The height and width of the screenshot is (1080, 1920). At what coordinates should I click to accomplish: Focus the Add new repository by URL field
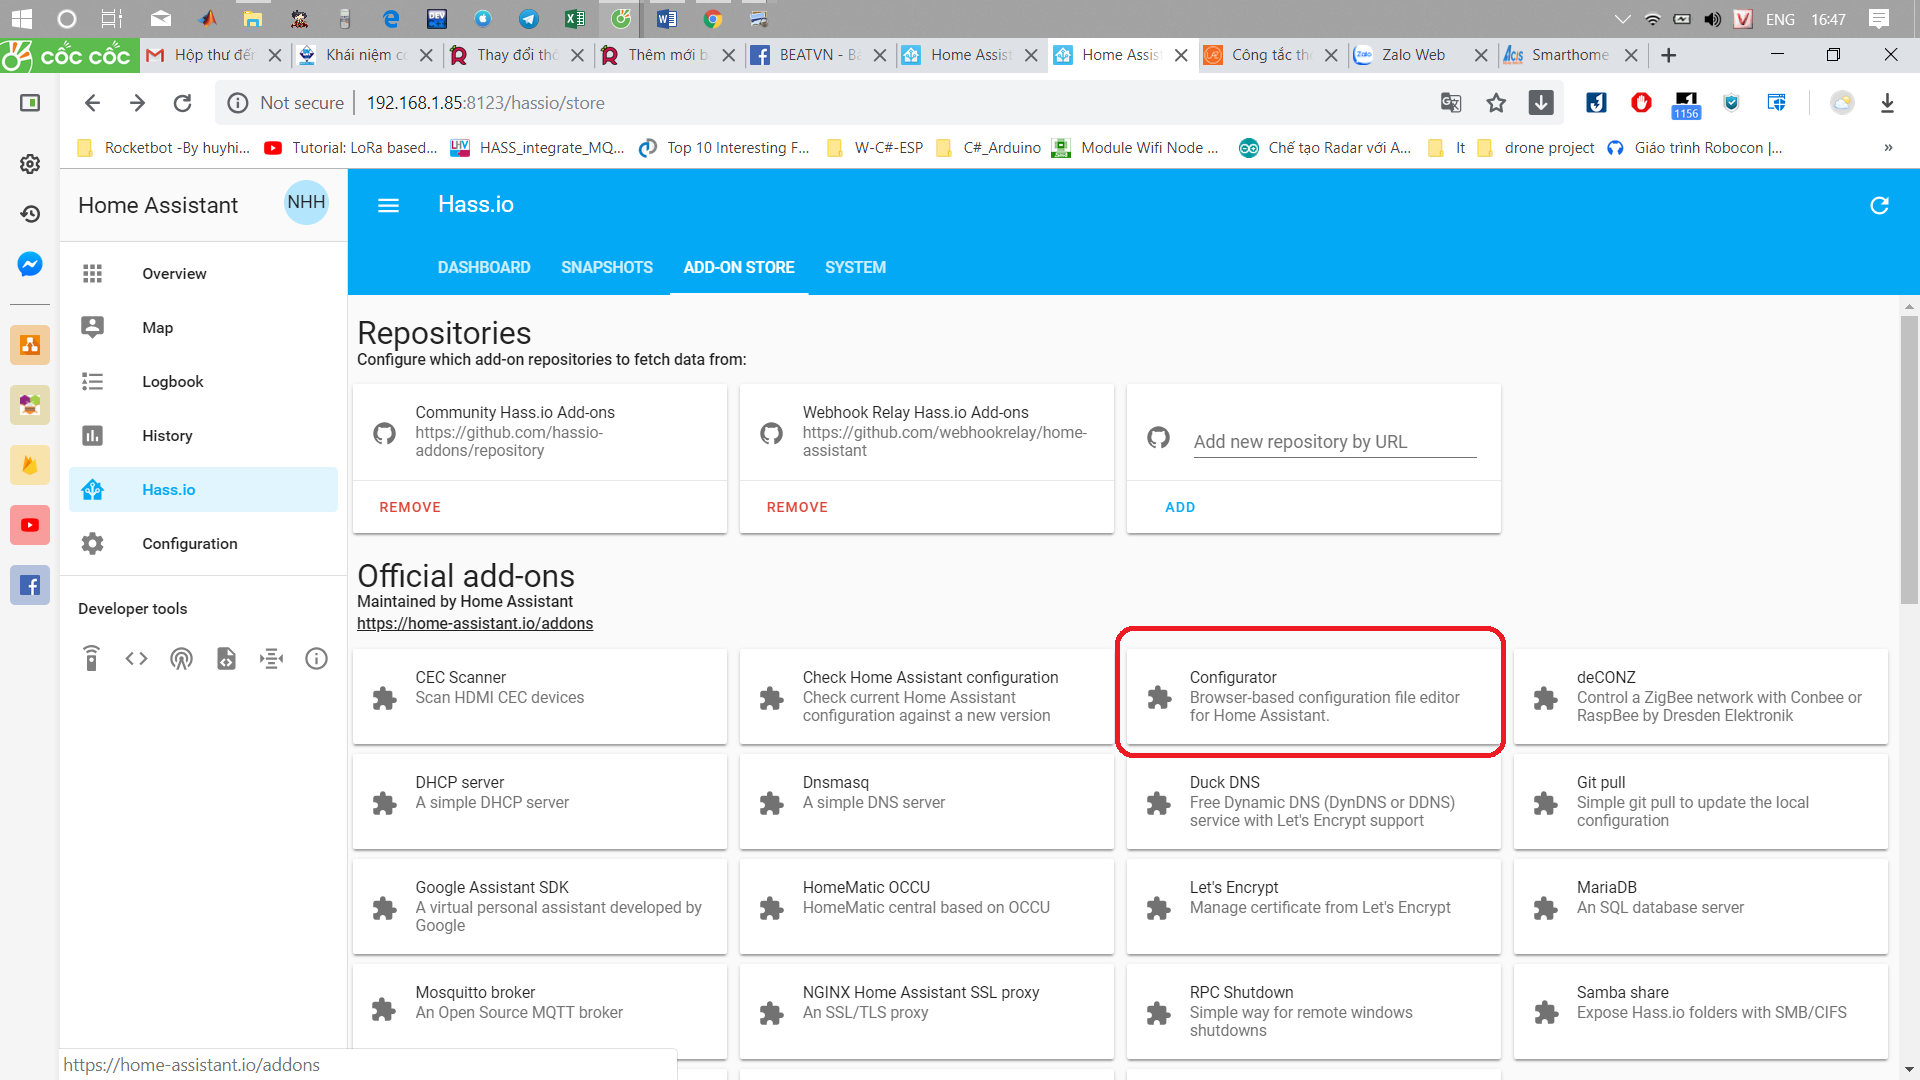pyautogui.click(x=1335, y=441)
